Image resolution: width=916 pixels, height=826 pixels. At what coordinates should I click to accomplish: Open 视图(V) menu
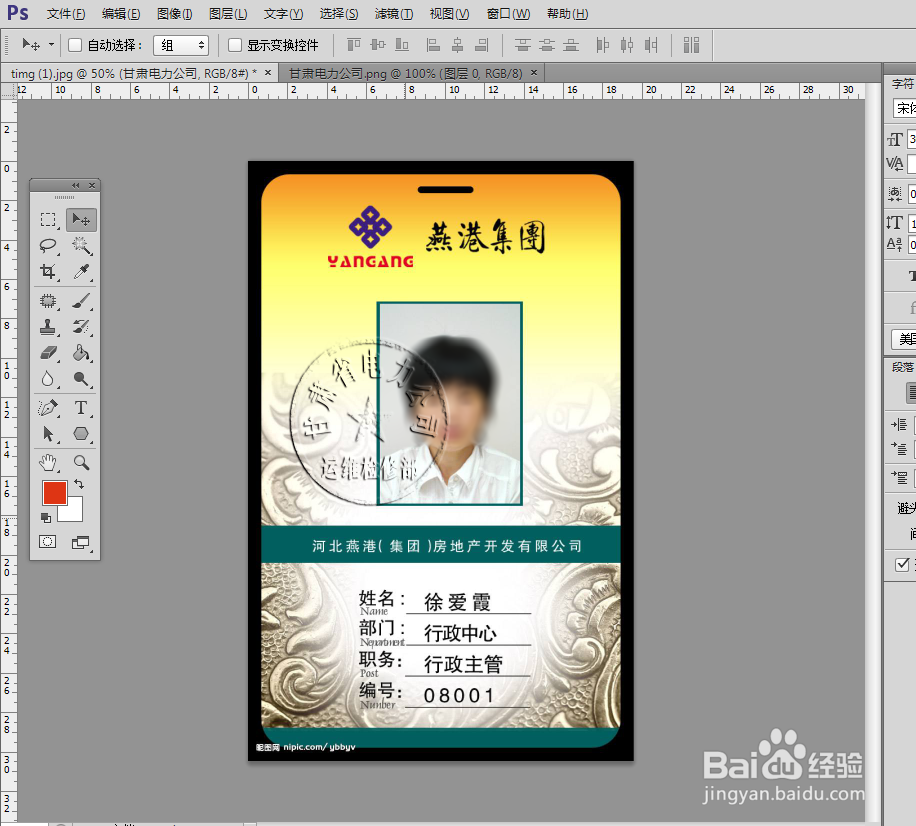point(449,13)
